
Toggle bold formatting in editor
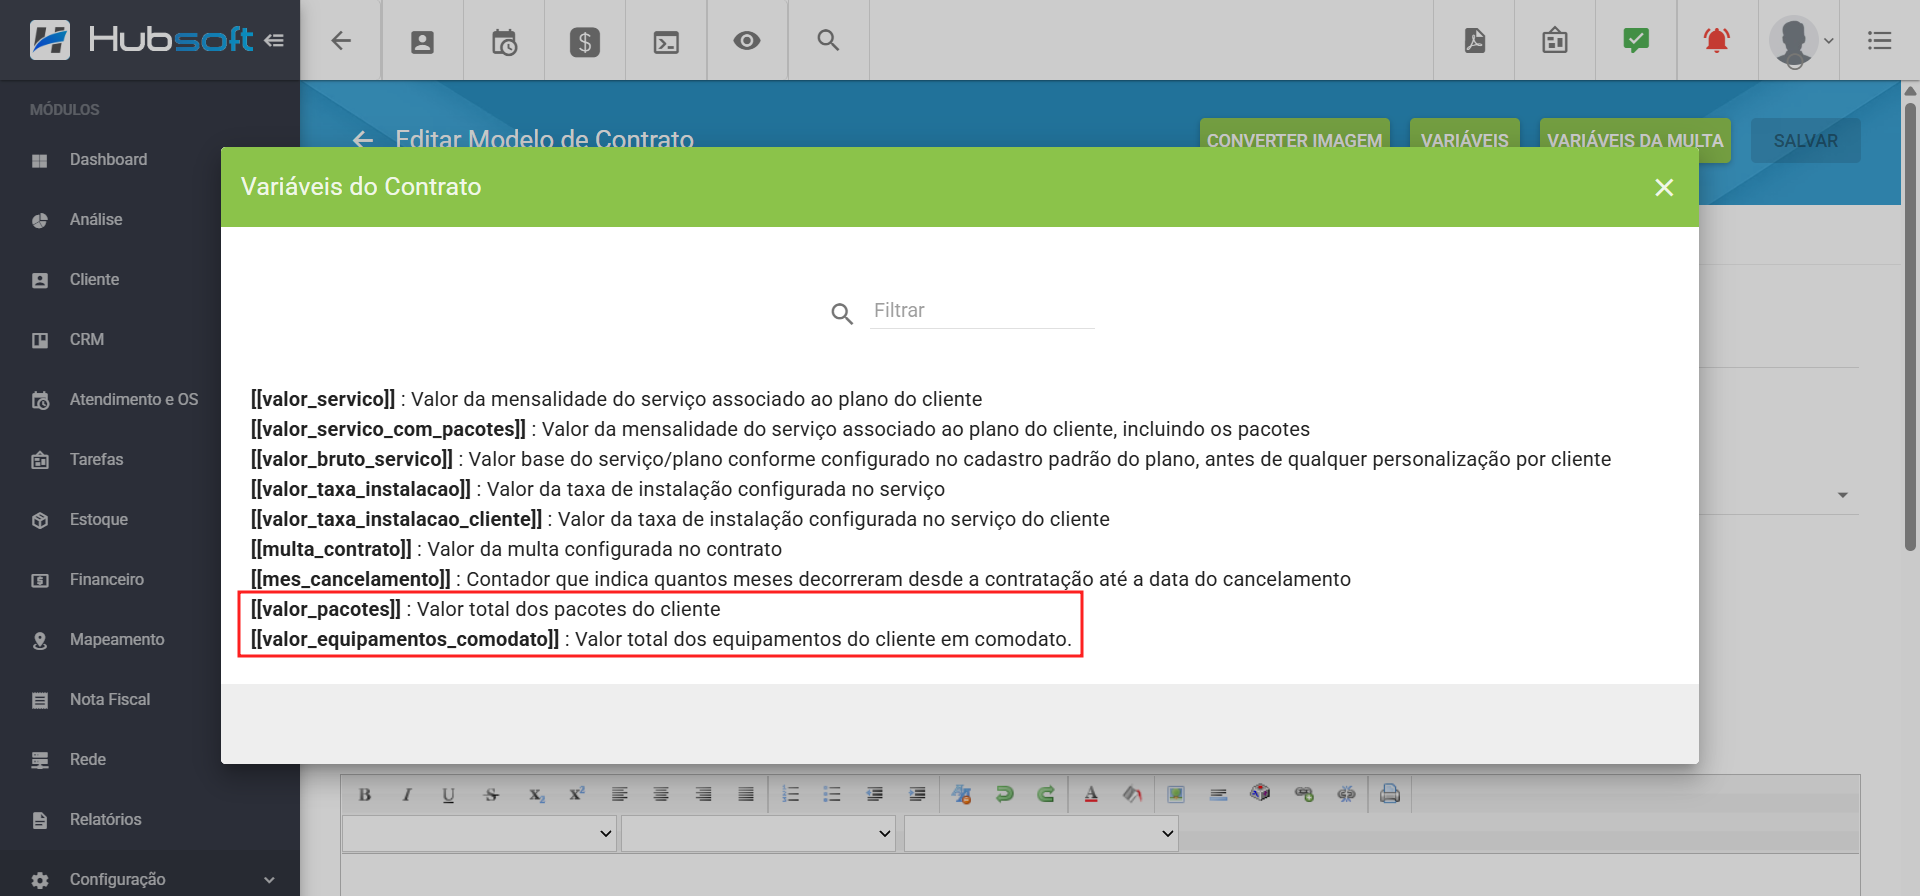[x=365, y=795]
